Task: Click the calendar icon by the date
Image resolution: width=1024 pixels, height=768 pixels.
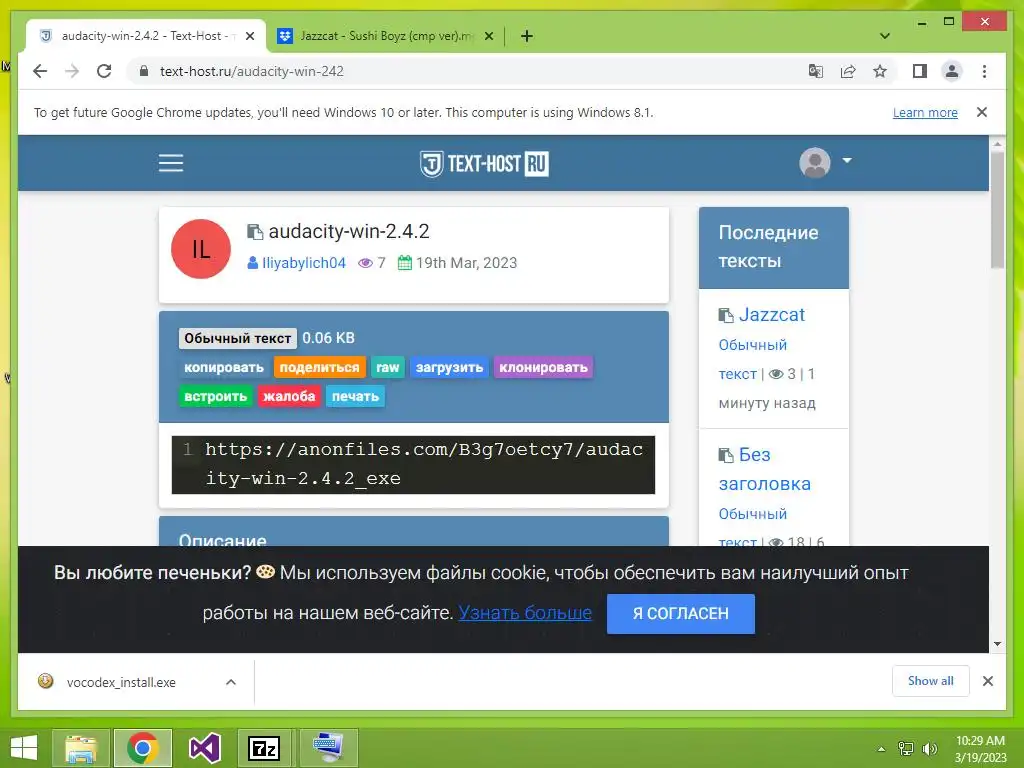Action: click(x=404, y=263)
